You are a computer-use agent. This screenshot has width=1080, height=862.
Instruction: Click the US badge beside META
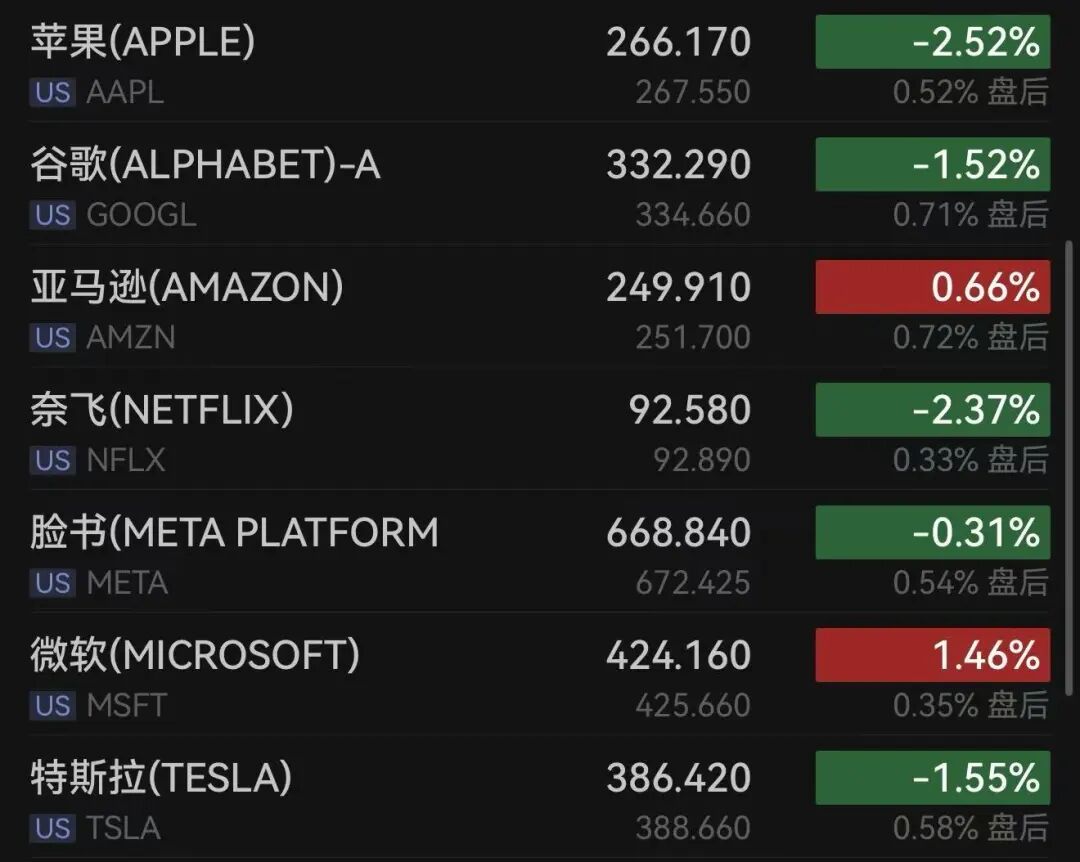tap(52, 583)
